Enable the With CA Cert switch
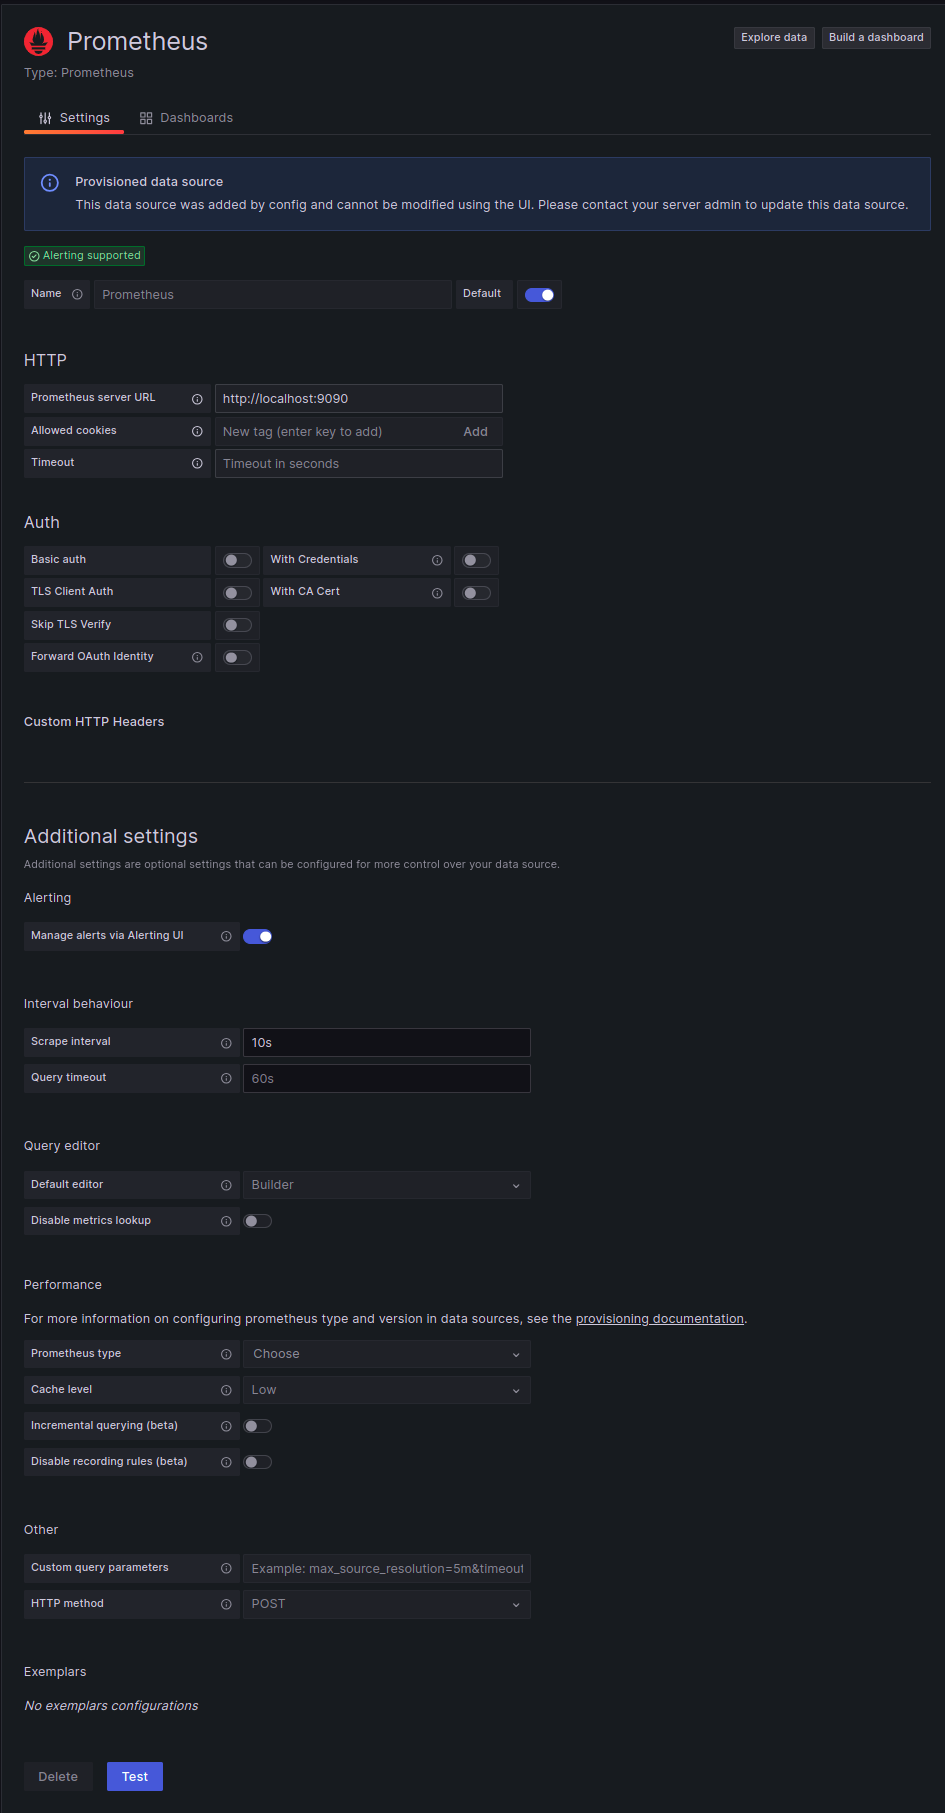 (477, 593)
